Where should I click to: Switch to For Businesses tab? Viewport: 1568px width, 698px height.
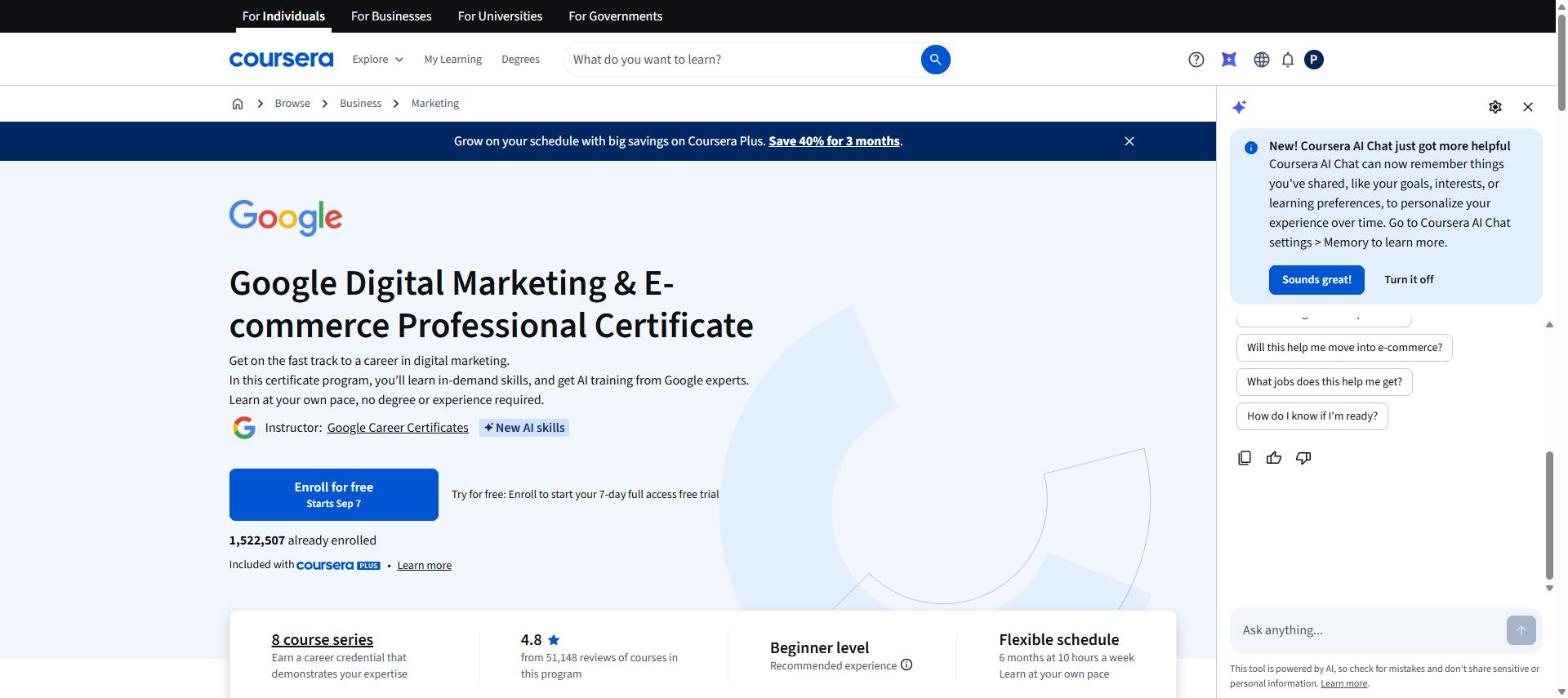[x=391, y=16]
